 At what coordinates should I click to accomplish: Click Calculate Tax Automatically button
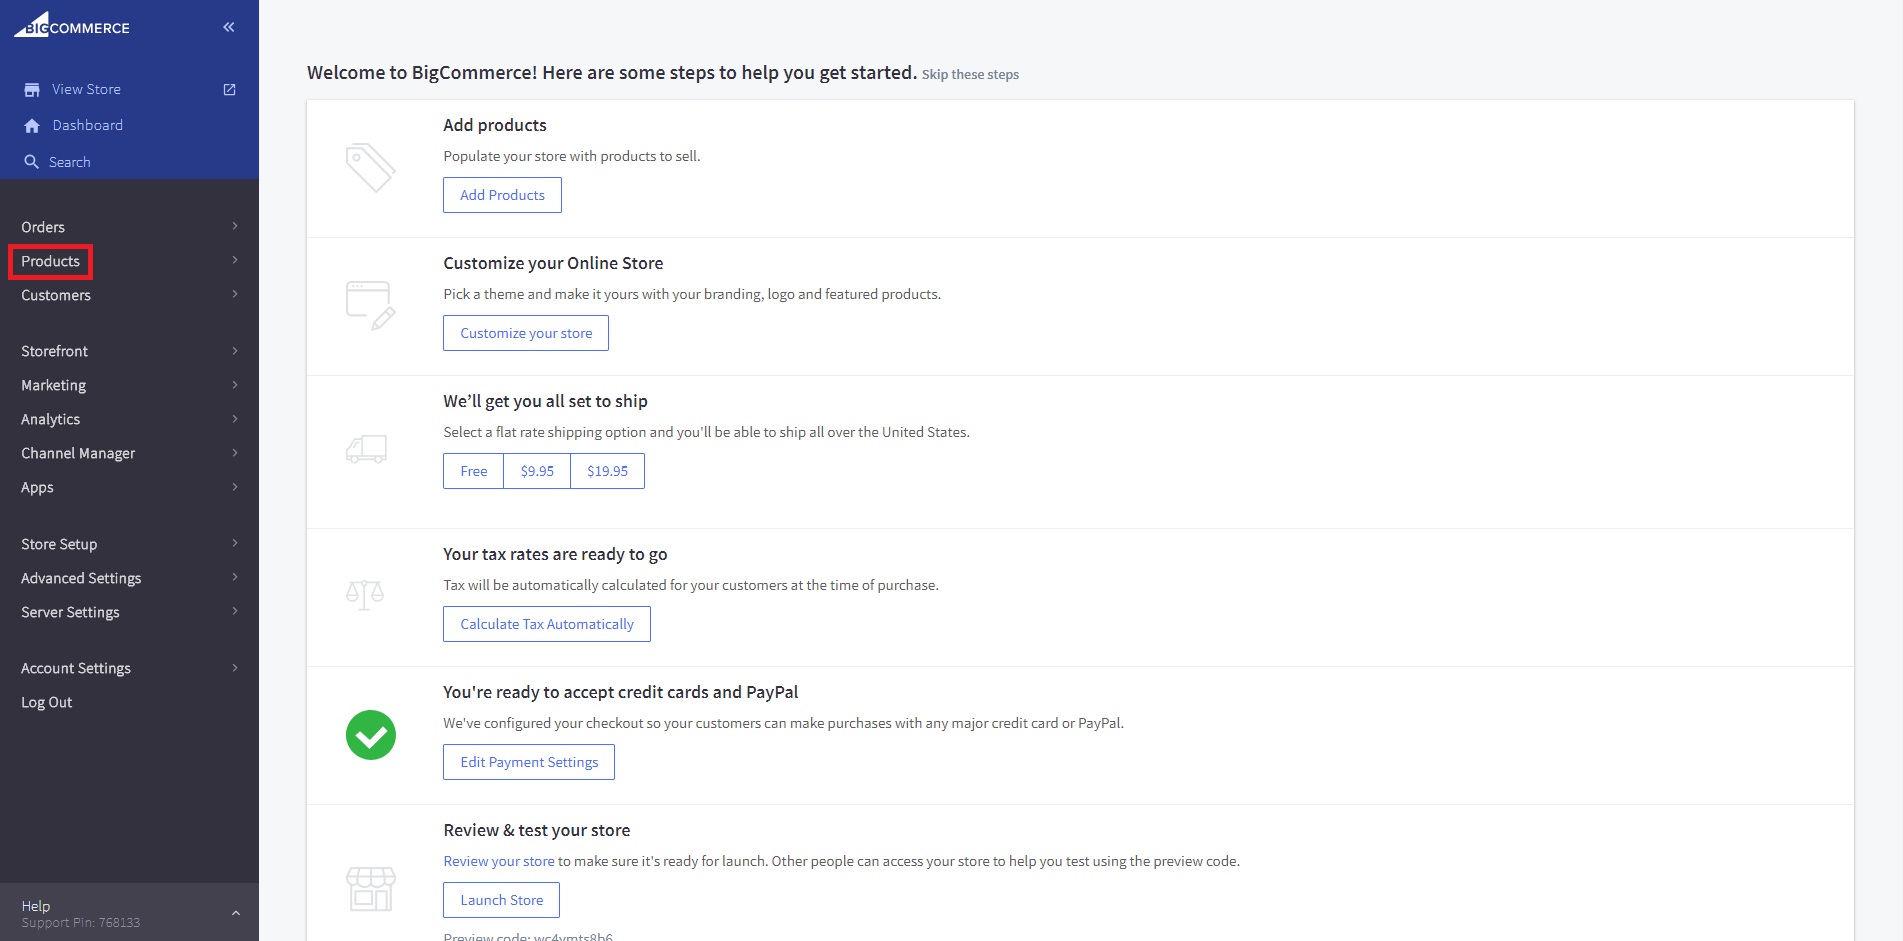click(547, 624)
